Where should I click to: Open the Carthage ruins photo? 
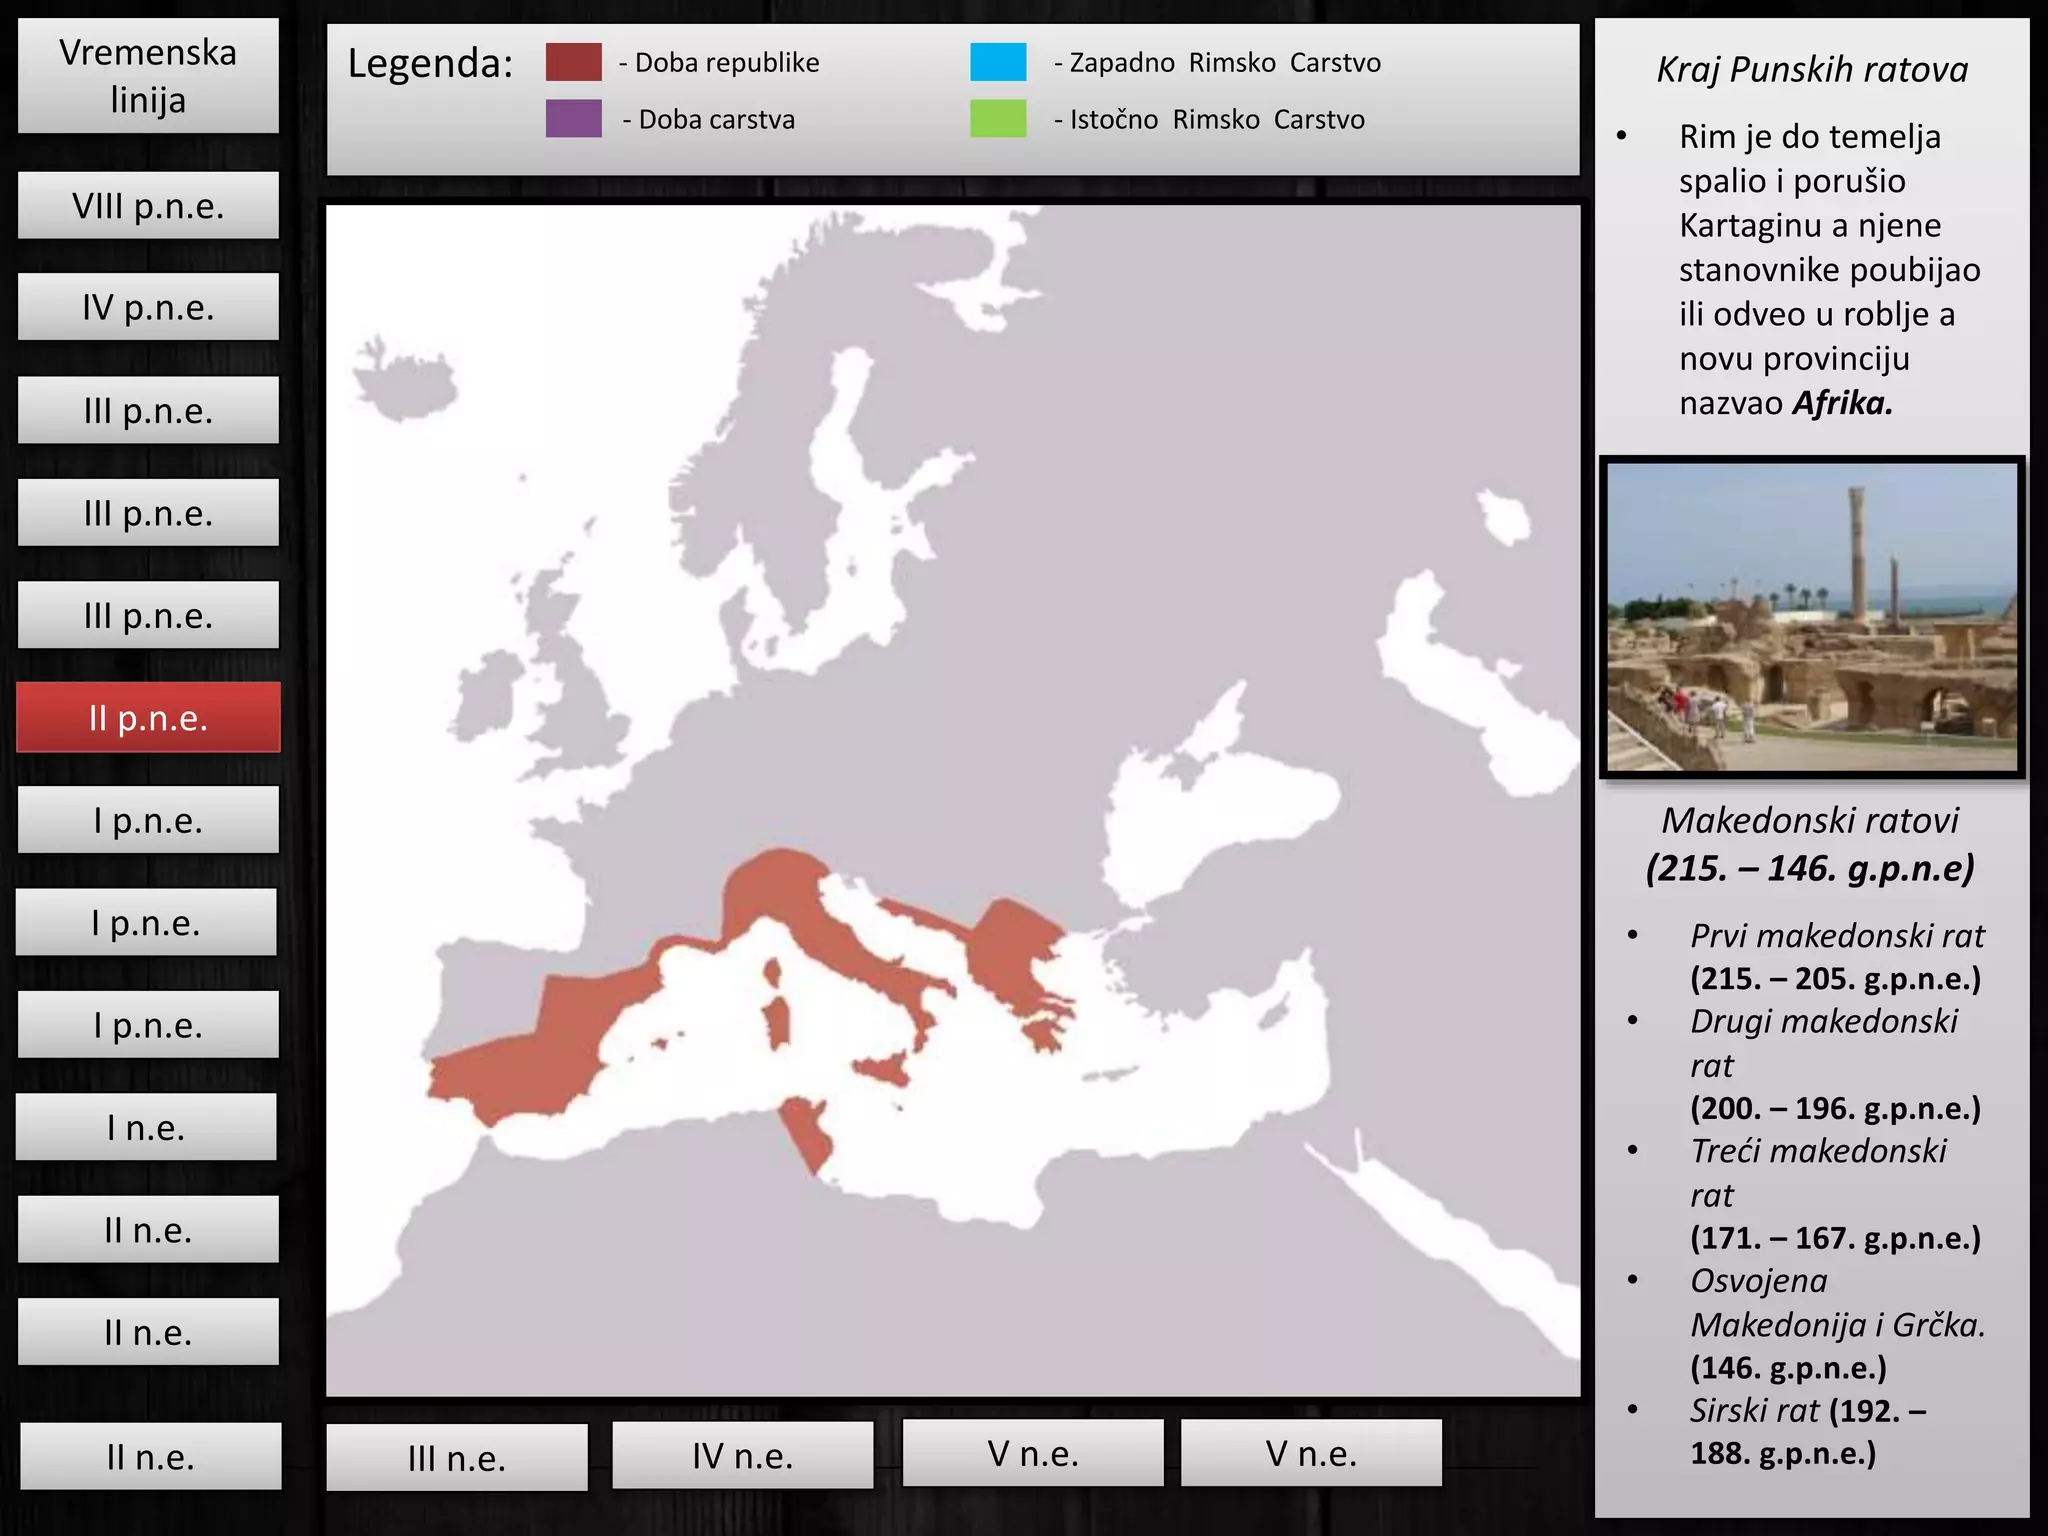click(1812, 617)
